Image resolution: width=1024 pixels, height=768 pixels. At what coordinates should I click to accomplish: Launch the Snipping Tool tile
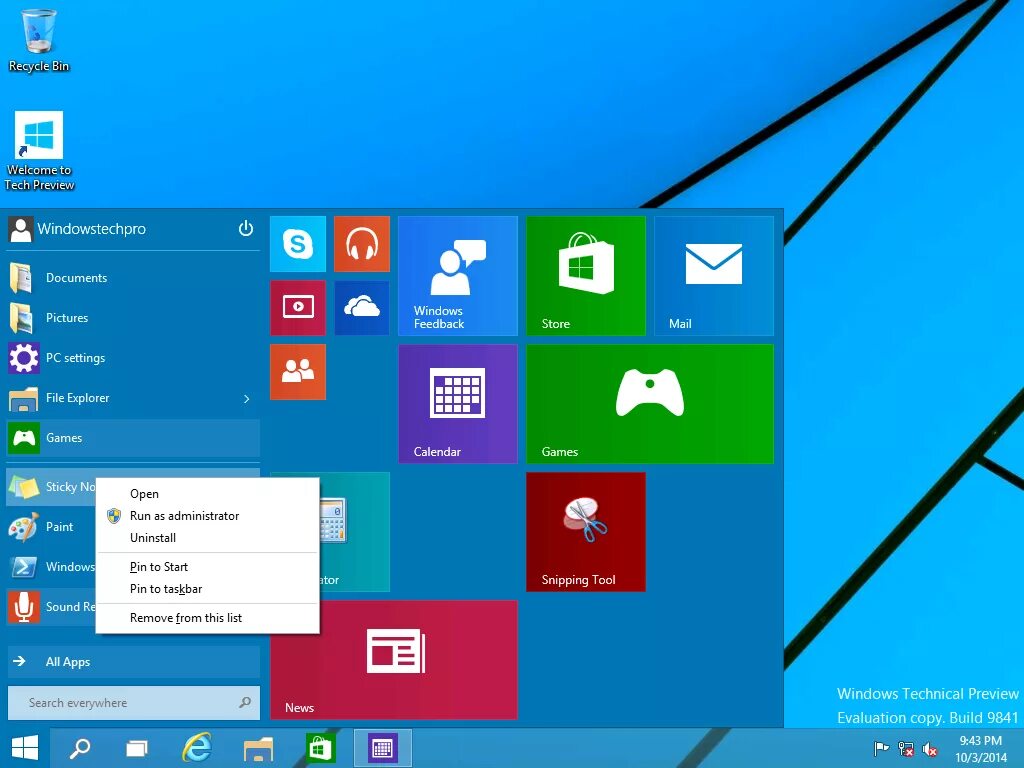(586, 532)
